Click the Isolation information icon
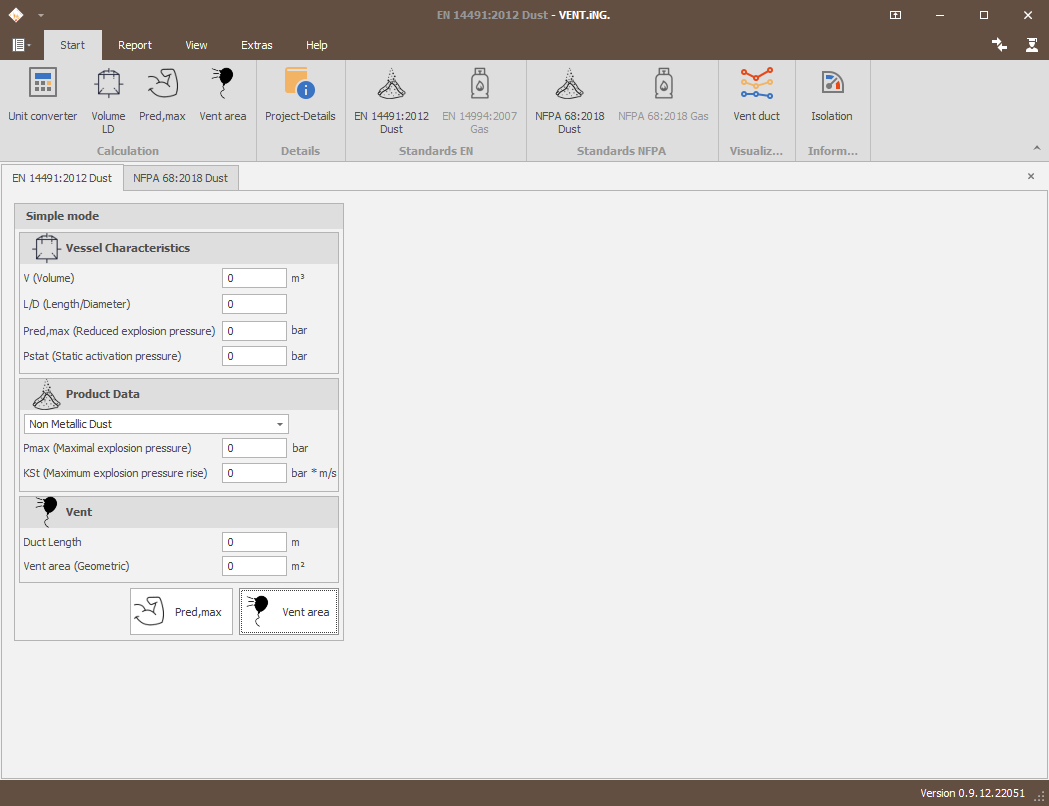This screenshot has height=806, width=1049. click(x=832, y=96)
